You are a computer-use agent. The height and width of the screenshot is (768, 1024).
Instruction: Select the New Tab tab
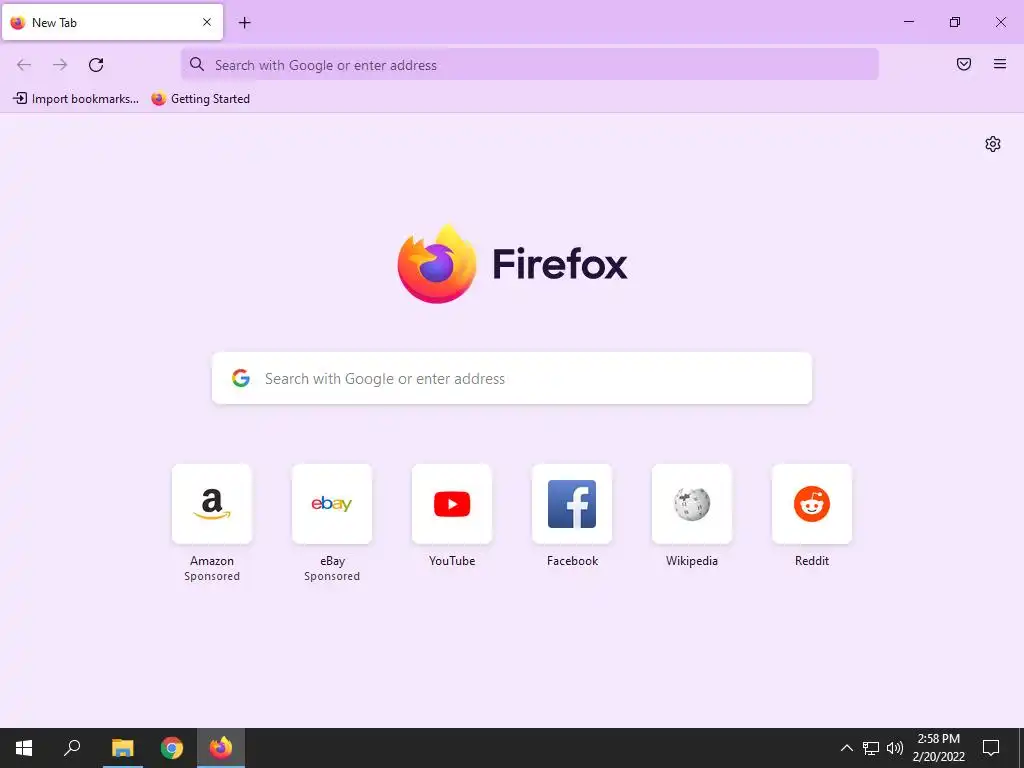[112, 22]
